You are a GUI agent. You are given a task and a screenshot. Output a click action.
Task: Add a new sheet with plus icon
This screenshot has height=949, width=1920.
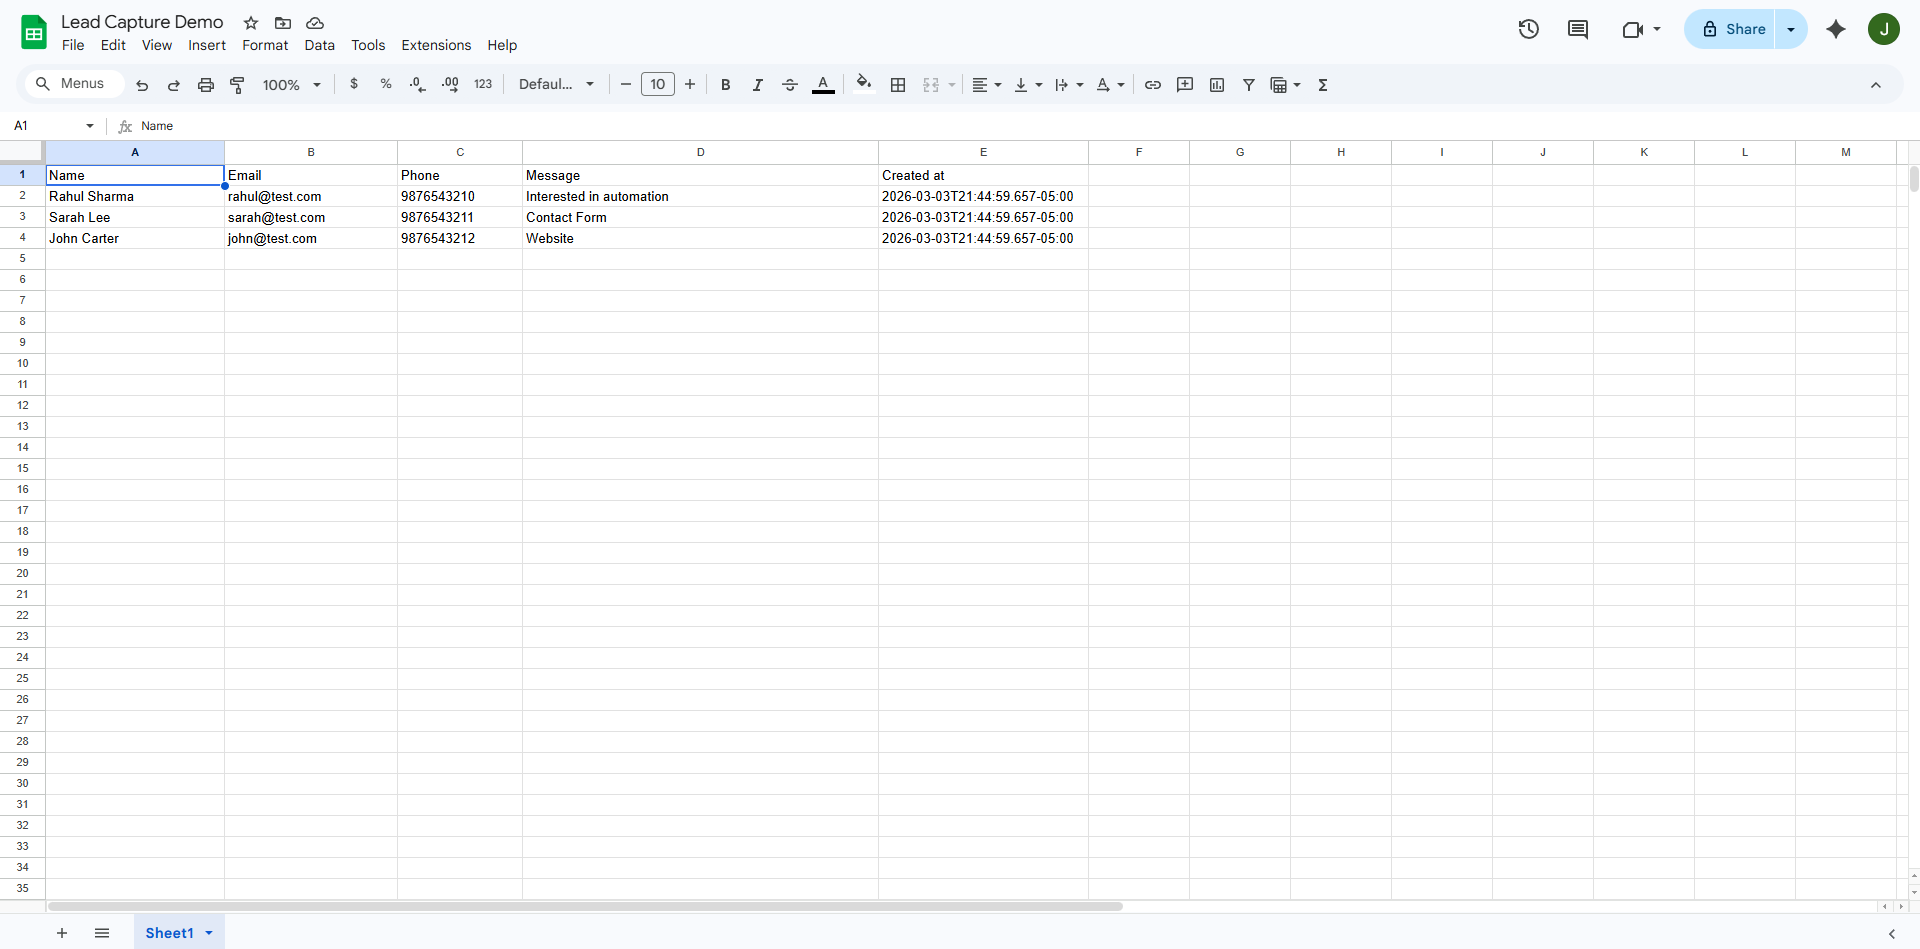(62, 933)
